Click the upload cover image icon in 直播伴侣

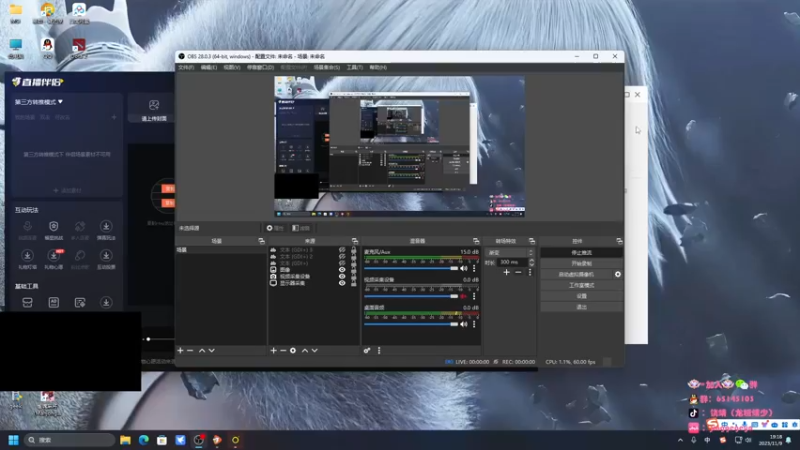(x=154, y=106)
